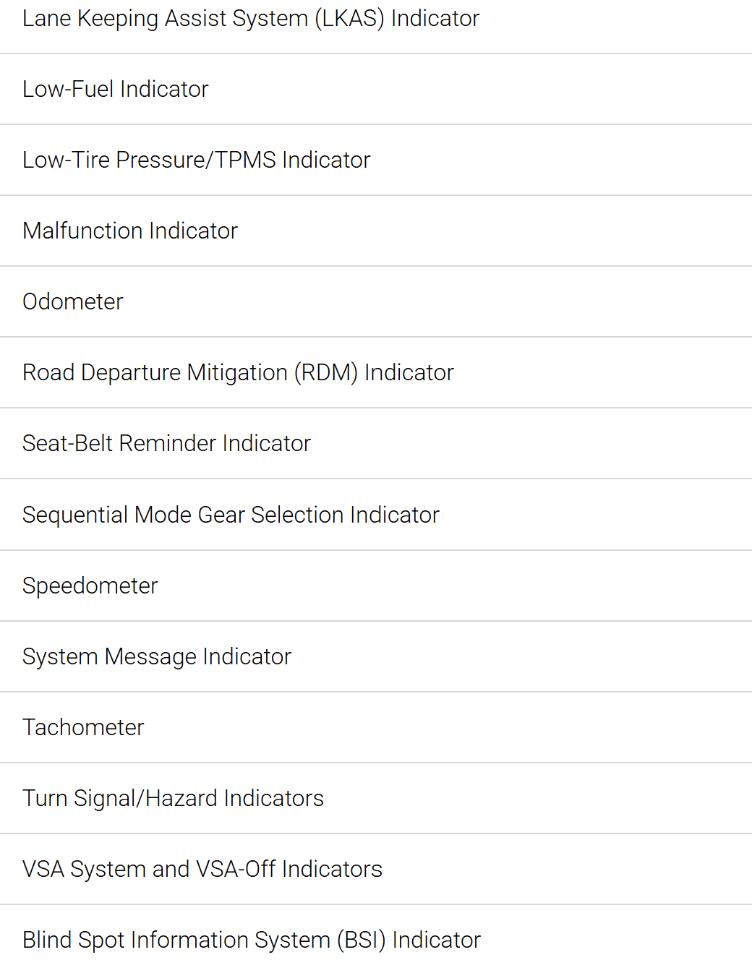Click the word 'Indicator' in LKAS row
Viewport: 752px width, 960px height.
pyautogui.click(x=435, y=18)
